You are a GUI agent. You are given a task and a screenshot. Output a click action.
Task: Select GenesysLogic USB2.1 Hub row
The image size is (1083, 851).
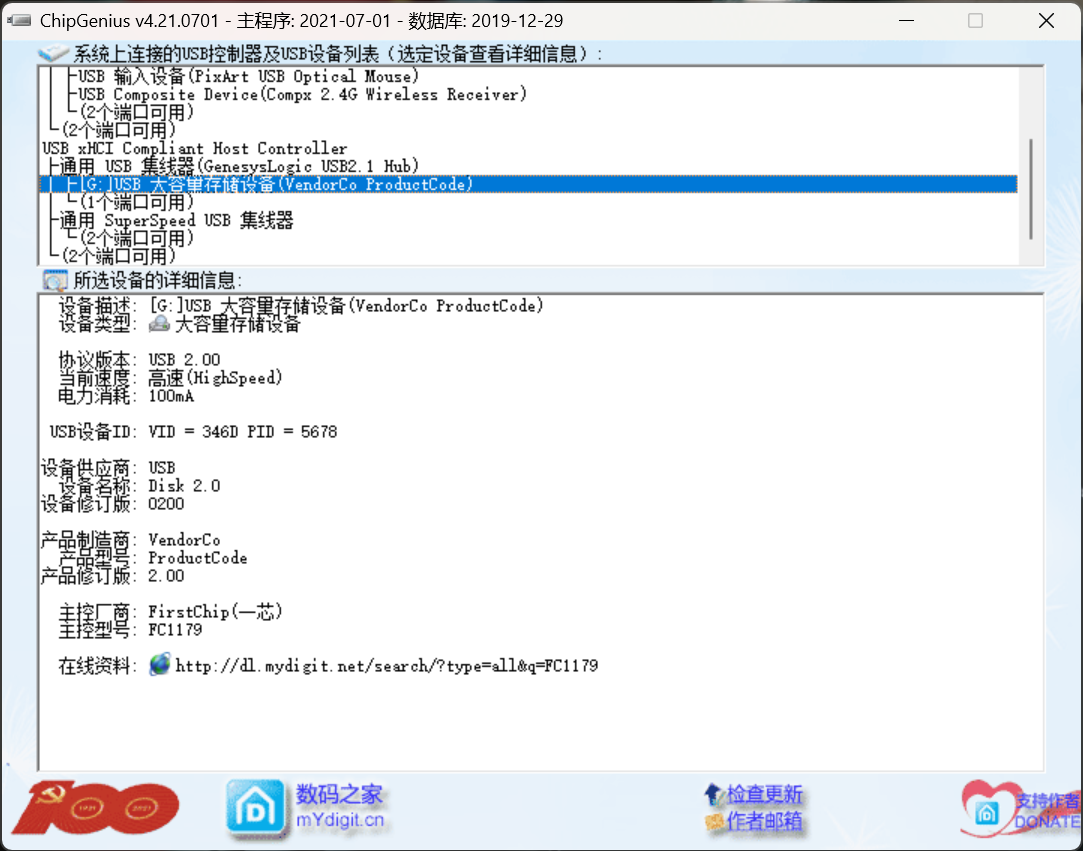pos(239,166)
